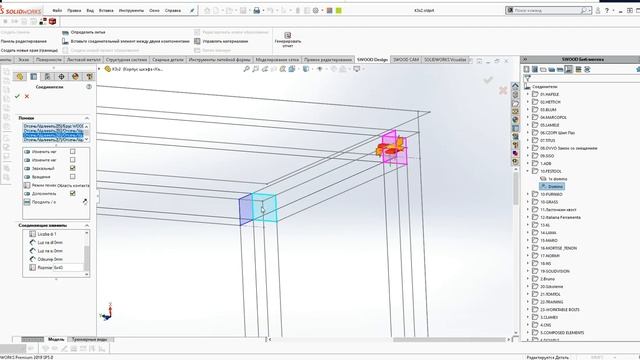Click the Генерировать отчет icon

[288, 36]
